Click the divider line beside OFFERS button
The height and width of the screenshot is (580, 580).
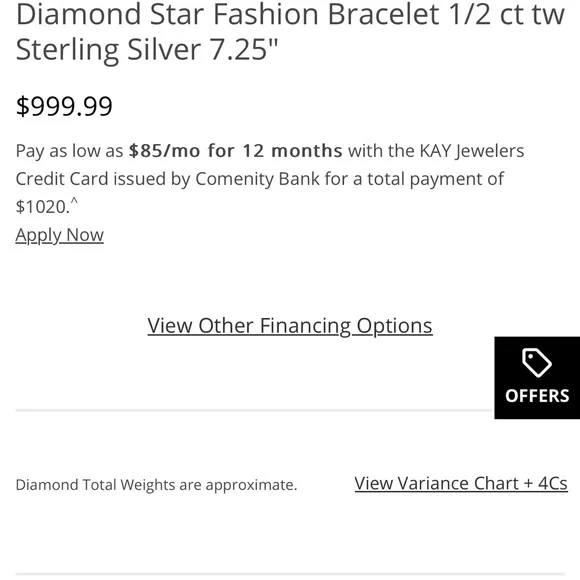pyautogui.click(x=255, y=410)
